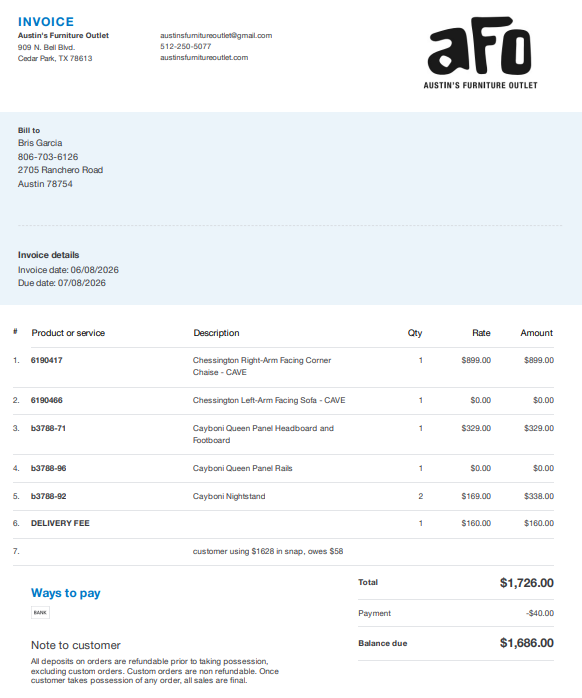The image size is (582, 698).
Task: Click Chessington Right-Arm Facing Corner Chaise description
Action: (x=262, y=366)
